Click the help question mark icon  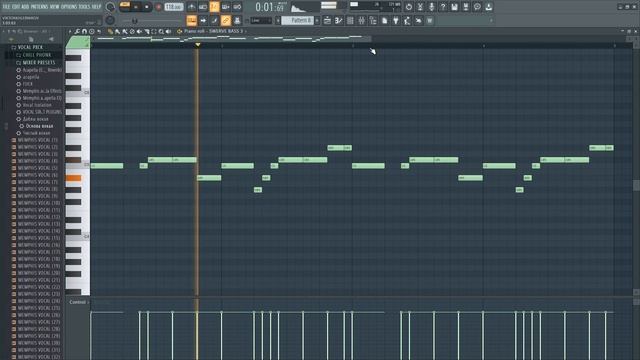pyautogui.click(x=443, y=7)
